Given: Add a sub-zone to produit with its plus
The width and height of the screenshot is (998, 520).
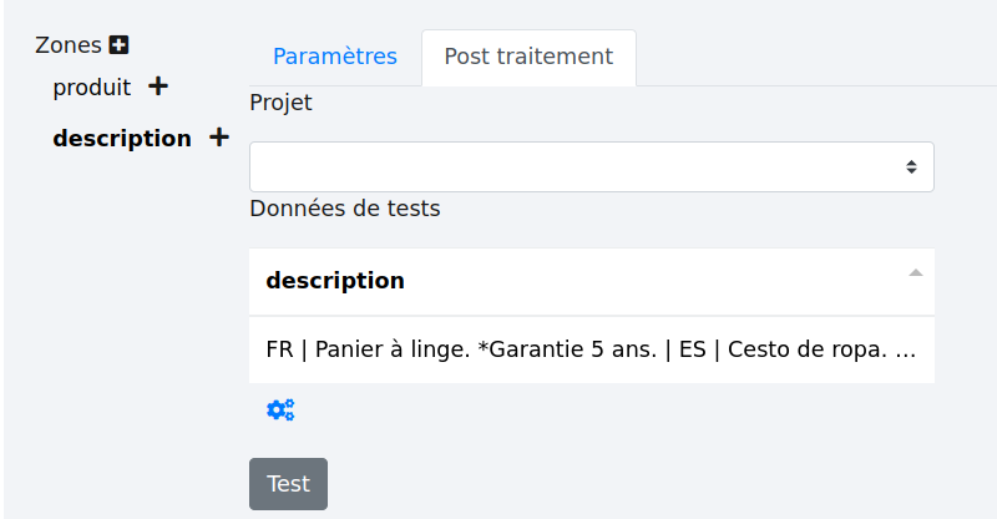Looking at the screenshot, I should point(157,87).
